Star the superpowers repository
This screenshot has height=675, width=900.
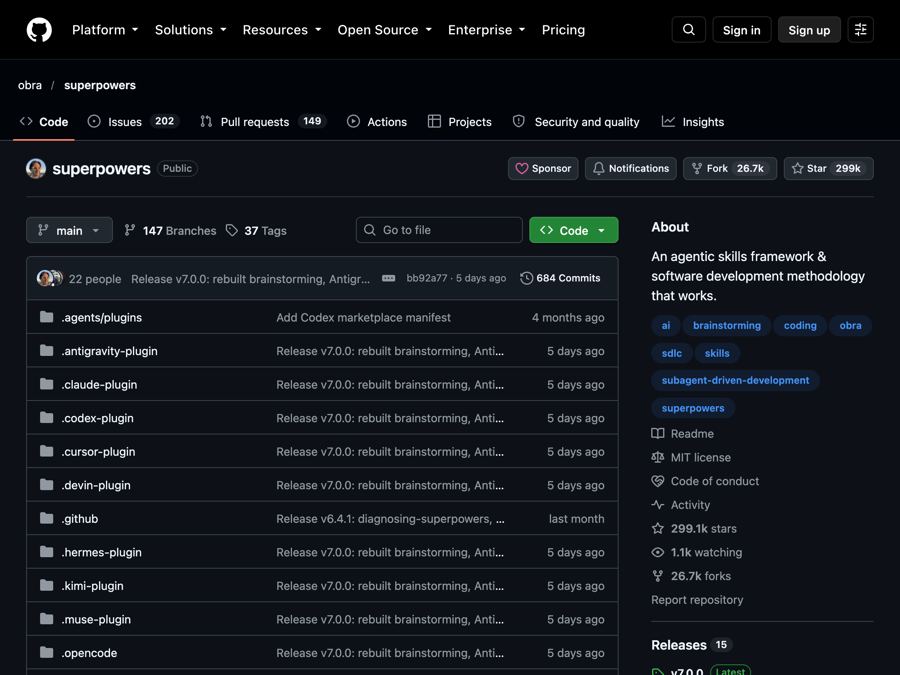pos(829,169)
